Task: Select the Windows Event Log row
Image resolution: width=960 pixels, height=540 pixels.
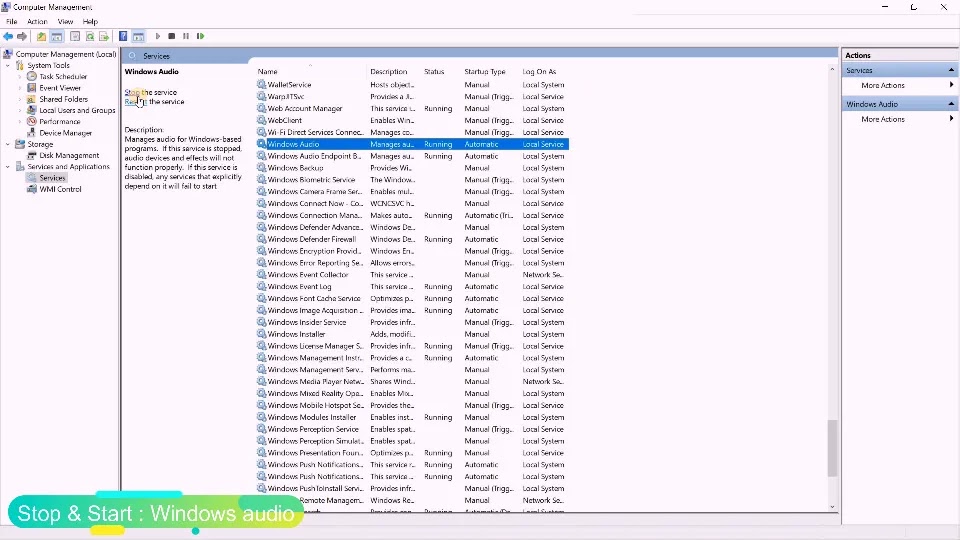Action: click(412, 287)
